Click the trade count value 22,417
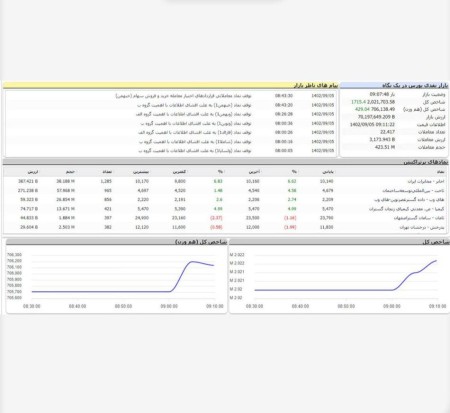The width and height of the screenshot is (450, 413). 387,132
